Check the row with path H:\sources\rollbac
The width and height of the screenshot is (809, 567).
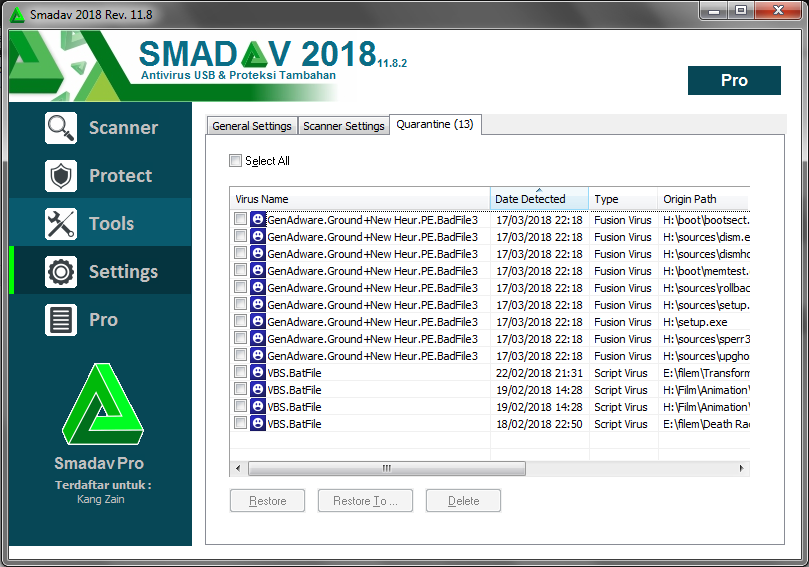tap(240, 287)
